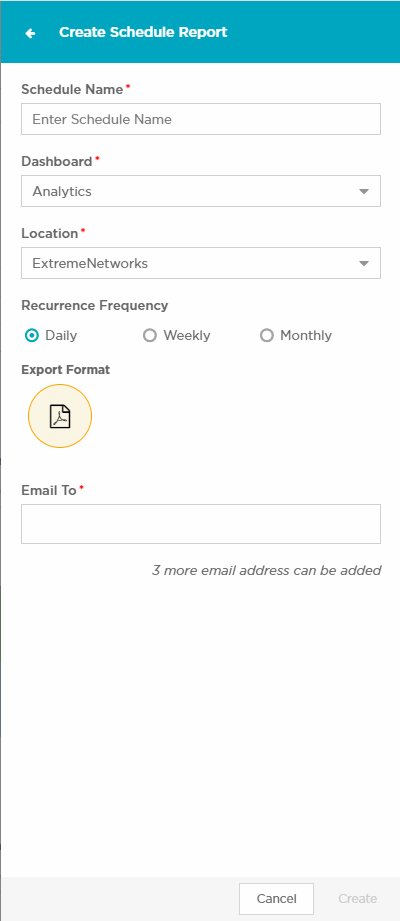Click the Recurrence Frequency heading
Viewport: 400px width, 921px height.
point(95,305)
